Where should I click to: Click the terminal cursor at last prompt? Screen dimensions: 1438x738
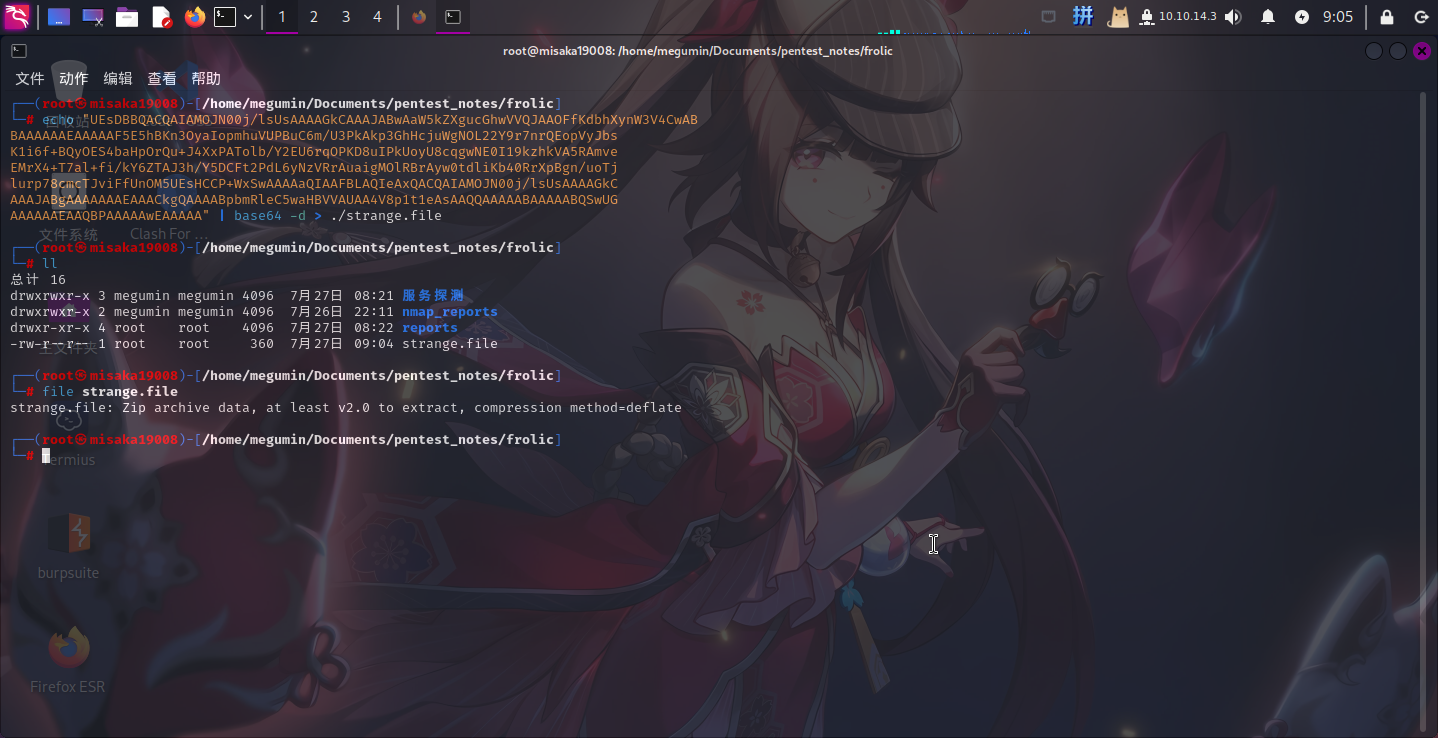coord(46,455)
